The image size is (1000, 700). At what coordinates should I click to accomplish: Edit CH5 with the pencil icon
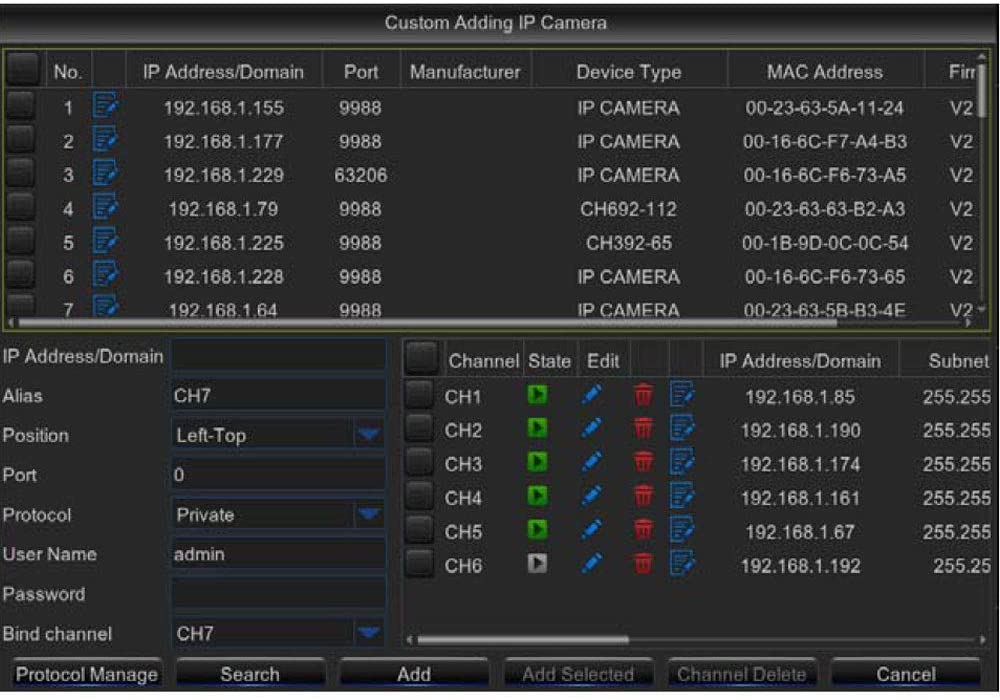[x=591, y=530]
